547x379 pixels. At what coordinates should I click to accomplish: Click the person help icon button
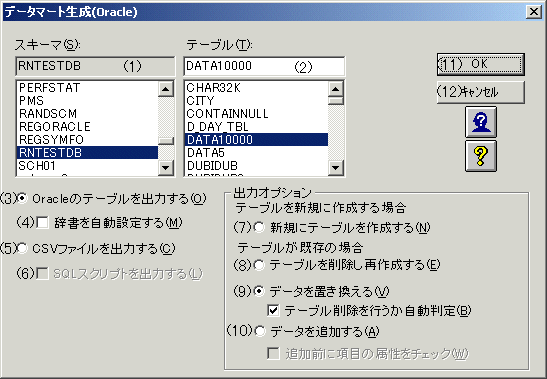tap(481, 122)
